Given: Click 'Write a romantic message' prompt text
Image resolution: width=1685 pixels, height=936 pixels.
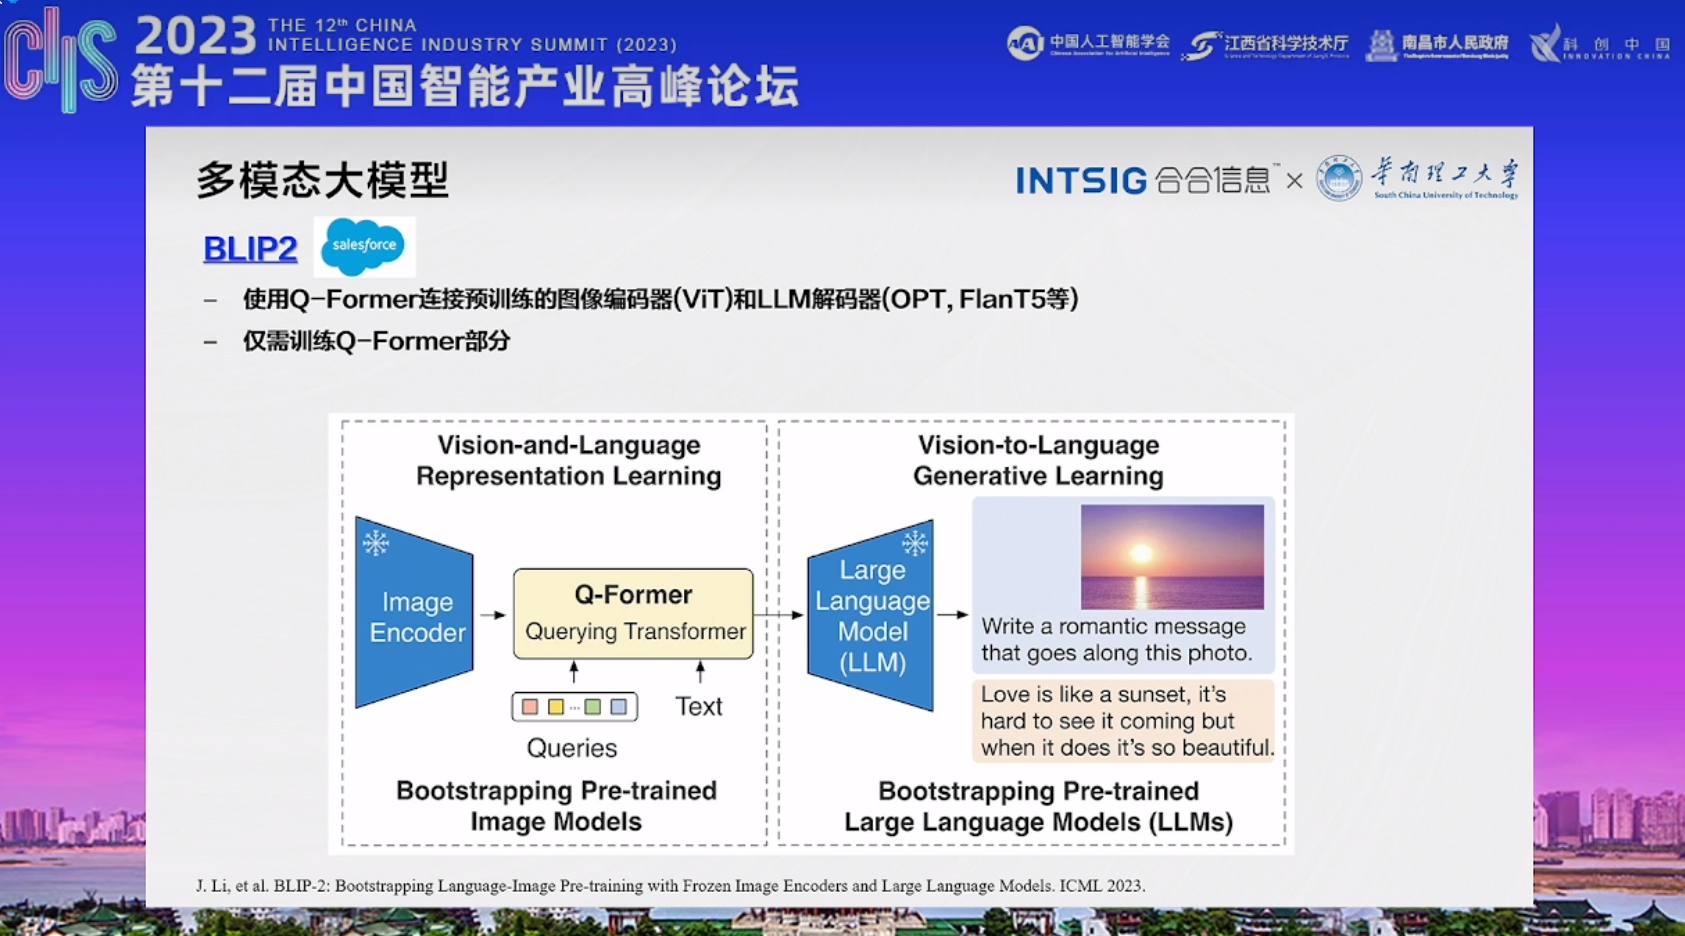Looking at the screenshot, I should pos(1117,639).
